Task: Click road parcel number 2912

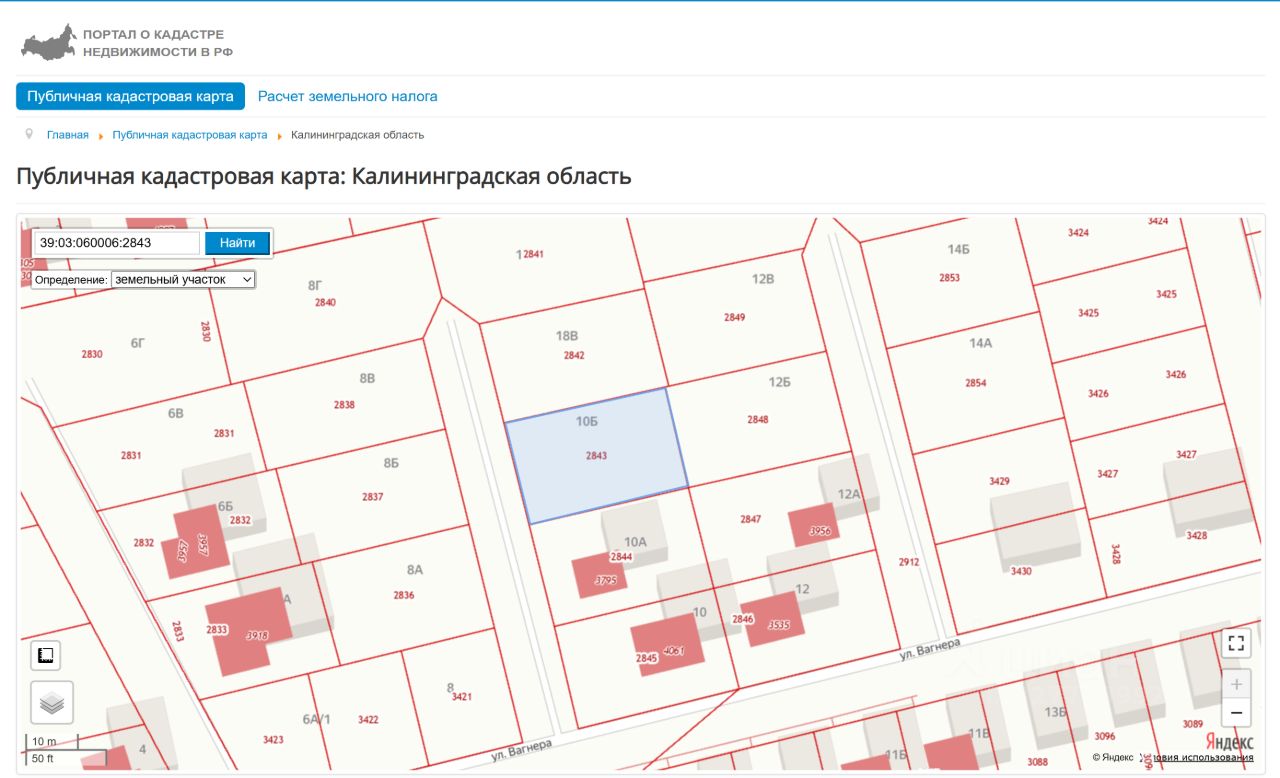Action: coord(909,562)
